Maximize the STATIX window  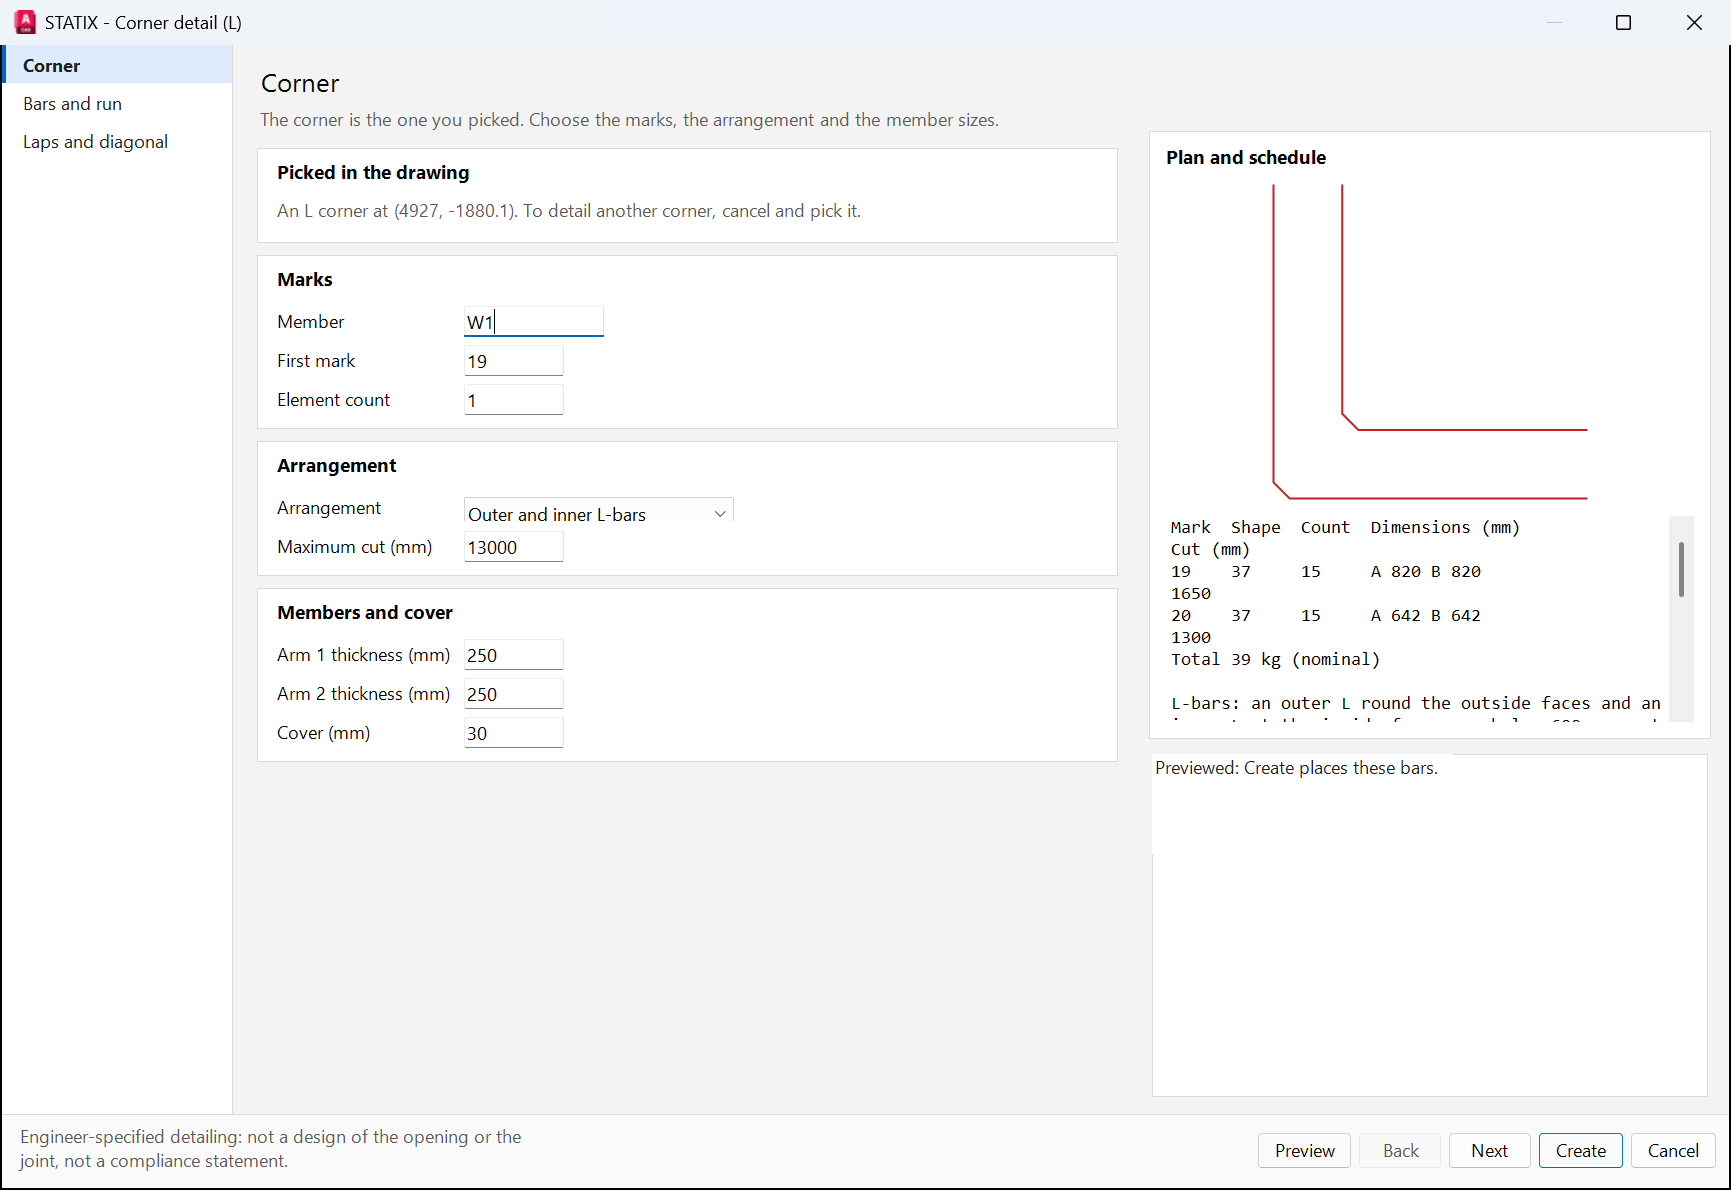click(x=1623, y=22)
